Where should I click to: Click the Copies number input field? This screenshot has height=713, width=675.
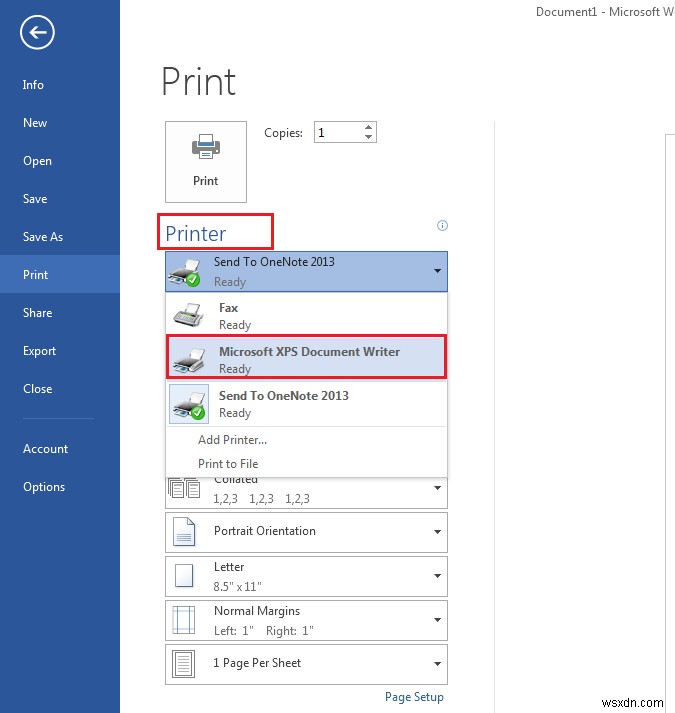coord(338,132)
